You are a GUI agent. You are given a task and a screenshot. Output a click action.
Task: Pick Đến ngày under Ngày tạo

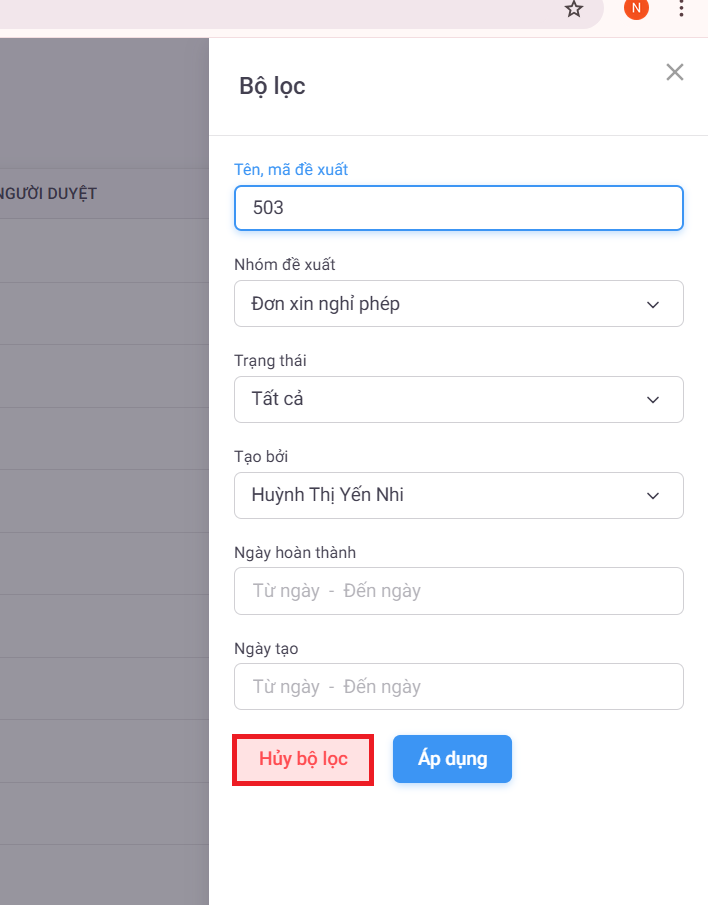tap(382, 687)
